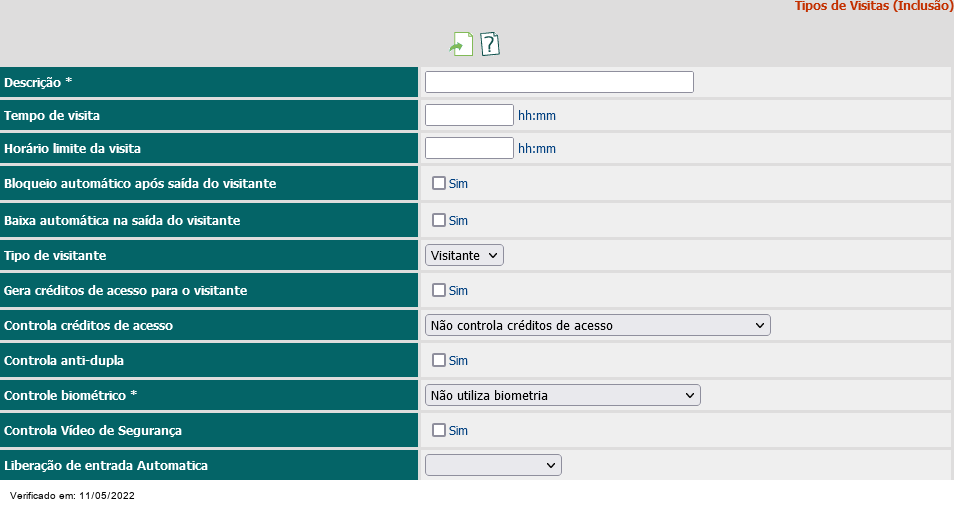Expand Liberação de entrada Automatica dropdown
Viewport: 954px width, 510px height.
493,466
